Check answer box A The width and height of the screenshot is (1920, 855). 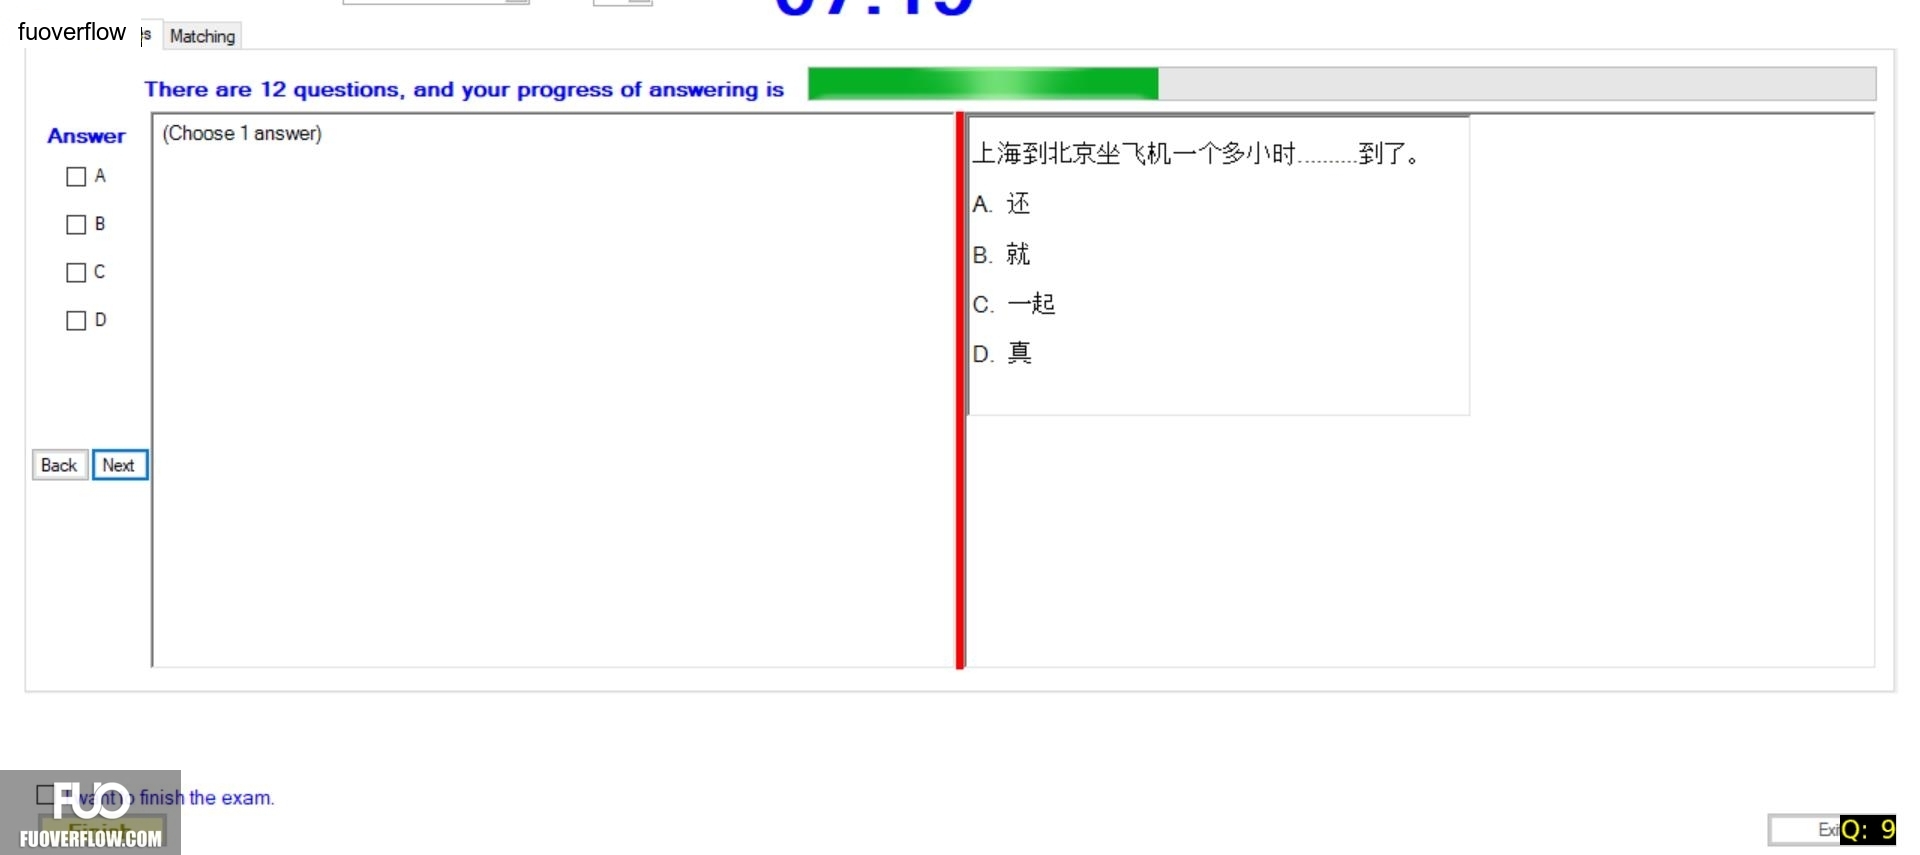(x=76, y=177)
